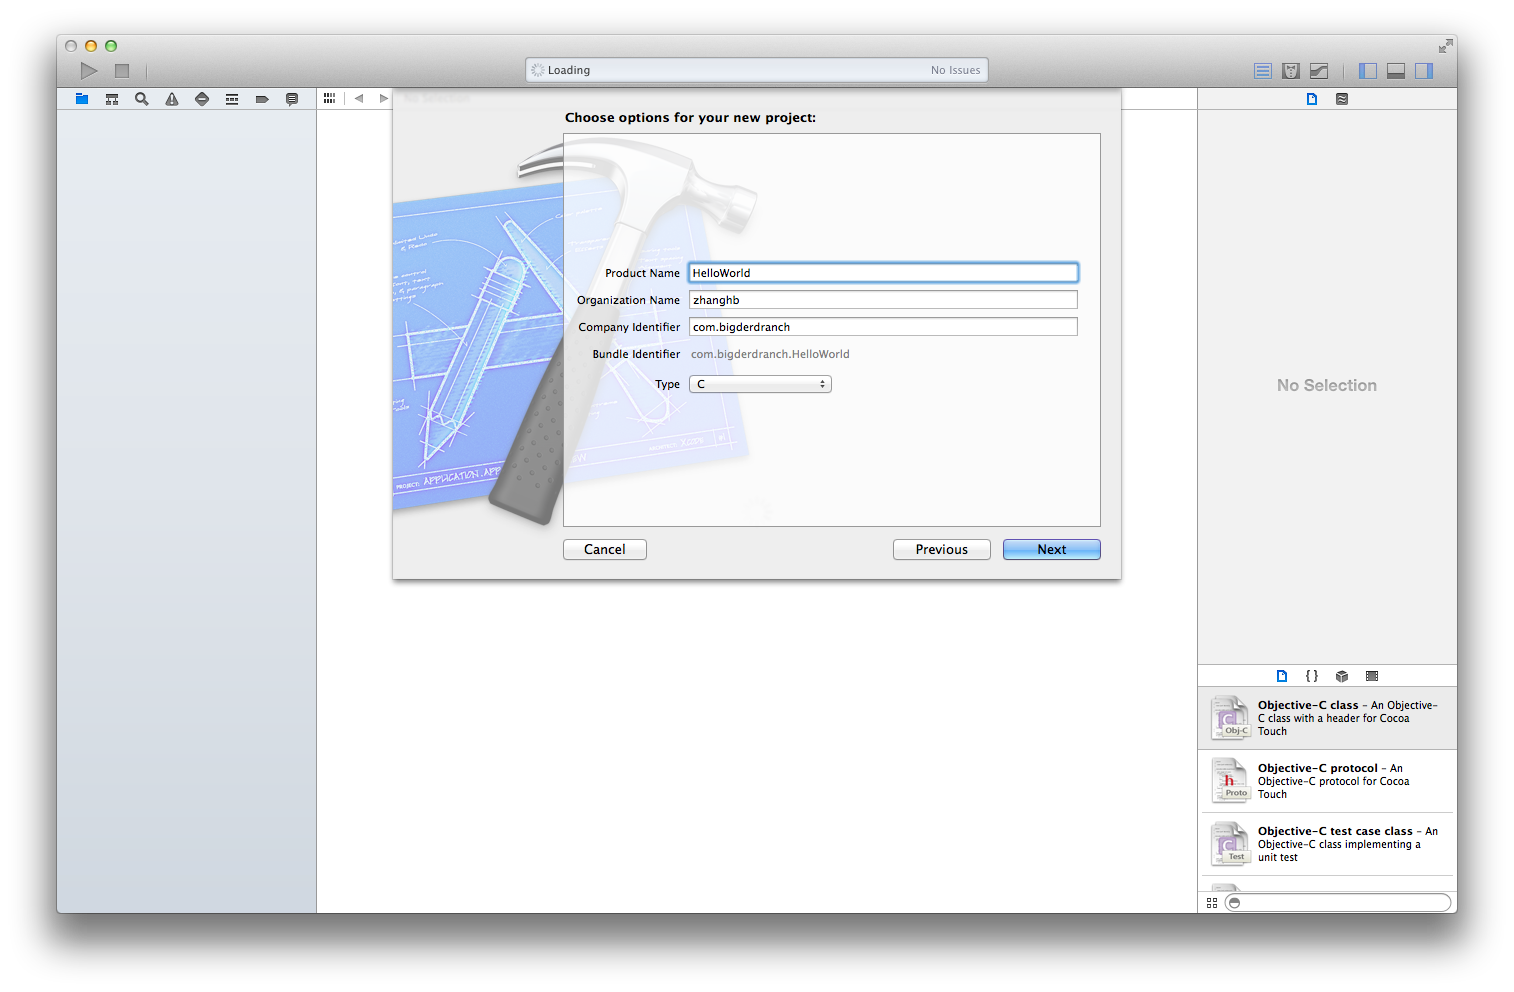Select the Objective-C protocol template

pos(1327,781)
